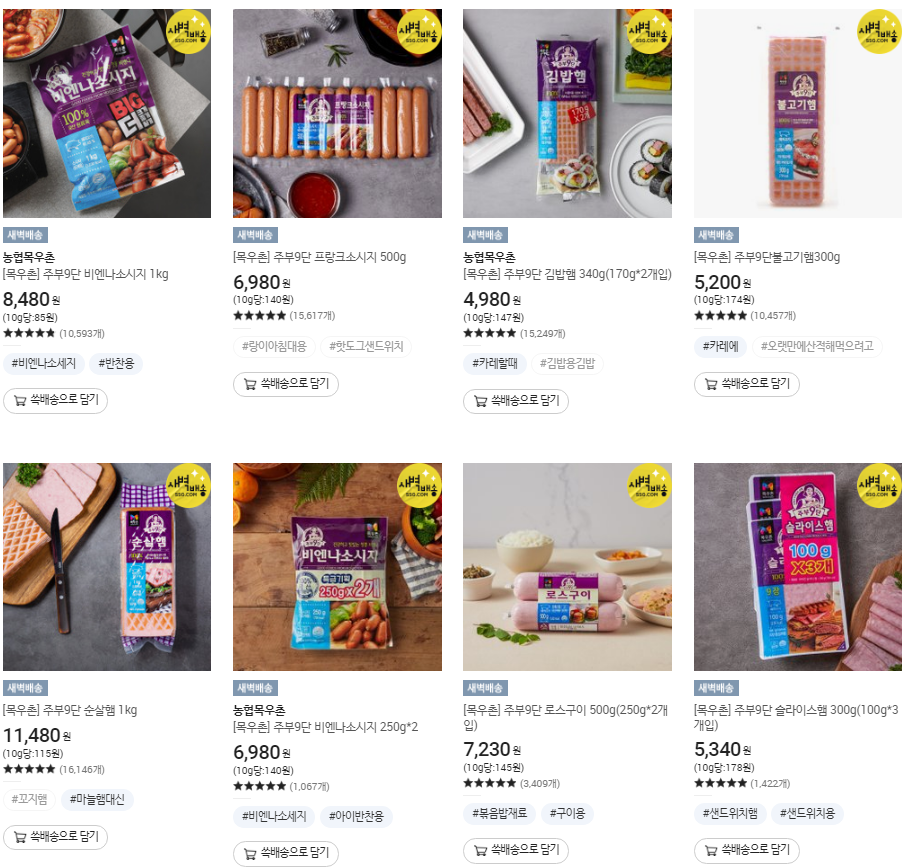Click the #볶음밥재료 tag
The height and width of the screenshot is (868, 905).
[x=499, y=814]
